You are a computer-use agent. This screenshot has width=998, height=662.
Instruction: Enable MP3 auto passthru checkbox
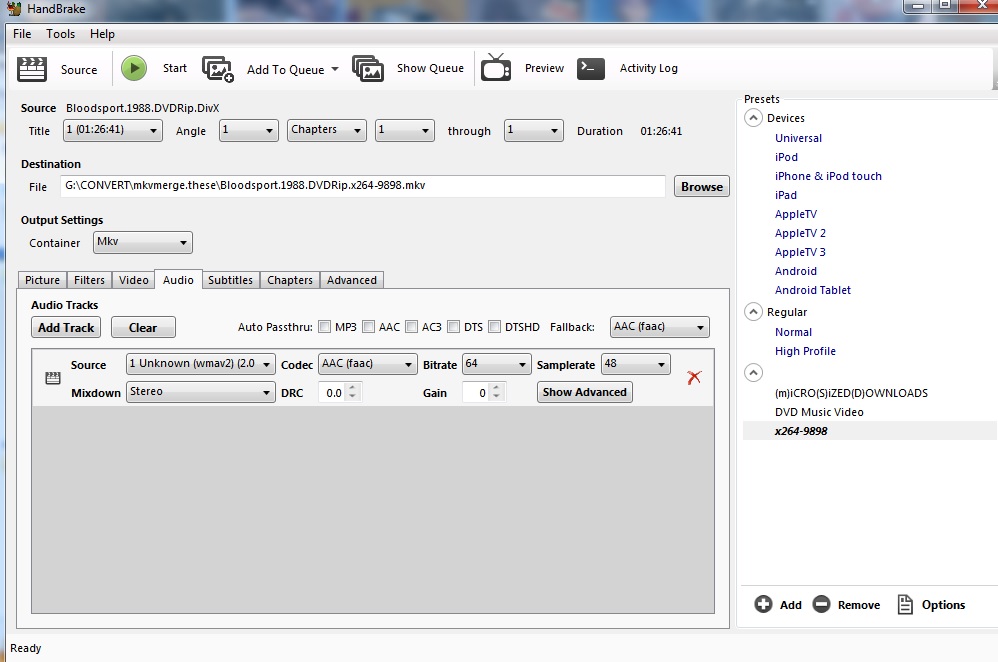point(325,327)
